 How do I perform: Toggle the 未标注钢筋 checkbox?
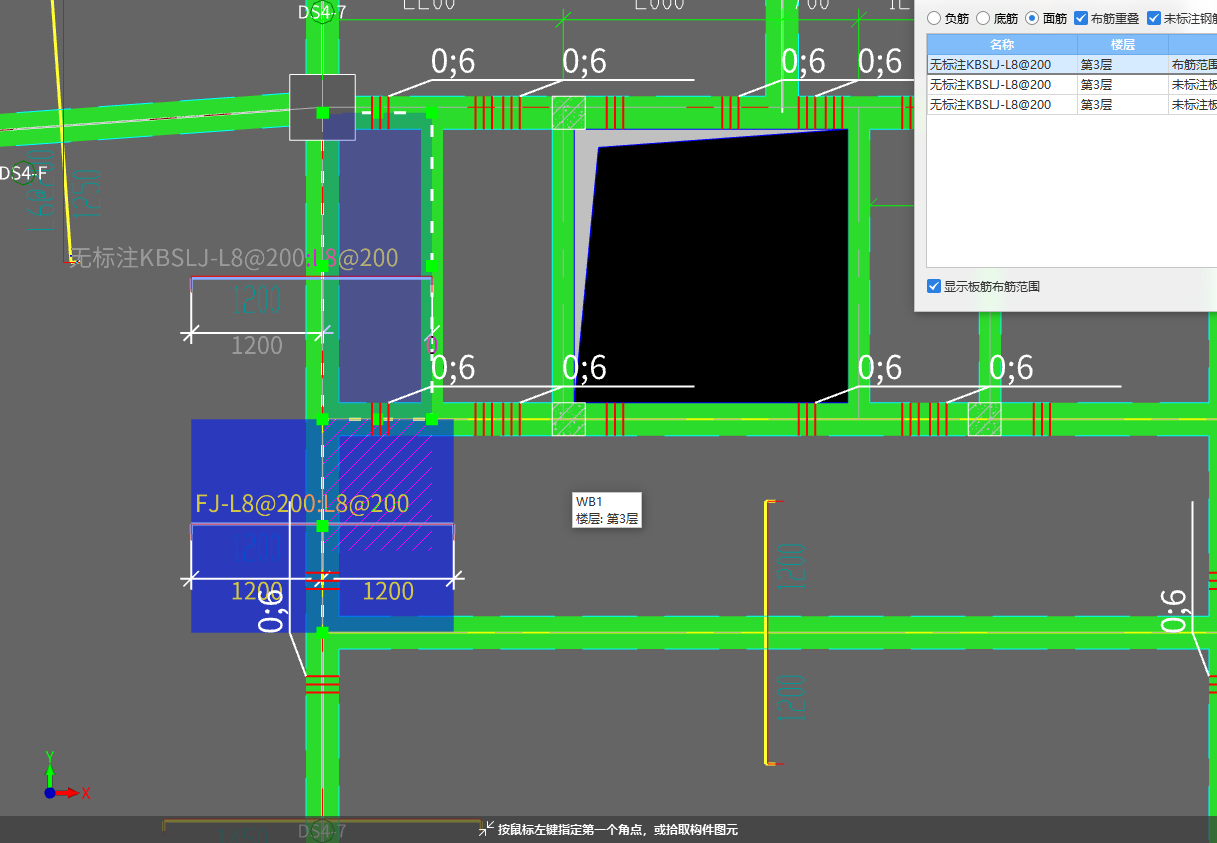tap(1154, 18)
